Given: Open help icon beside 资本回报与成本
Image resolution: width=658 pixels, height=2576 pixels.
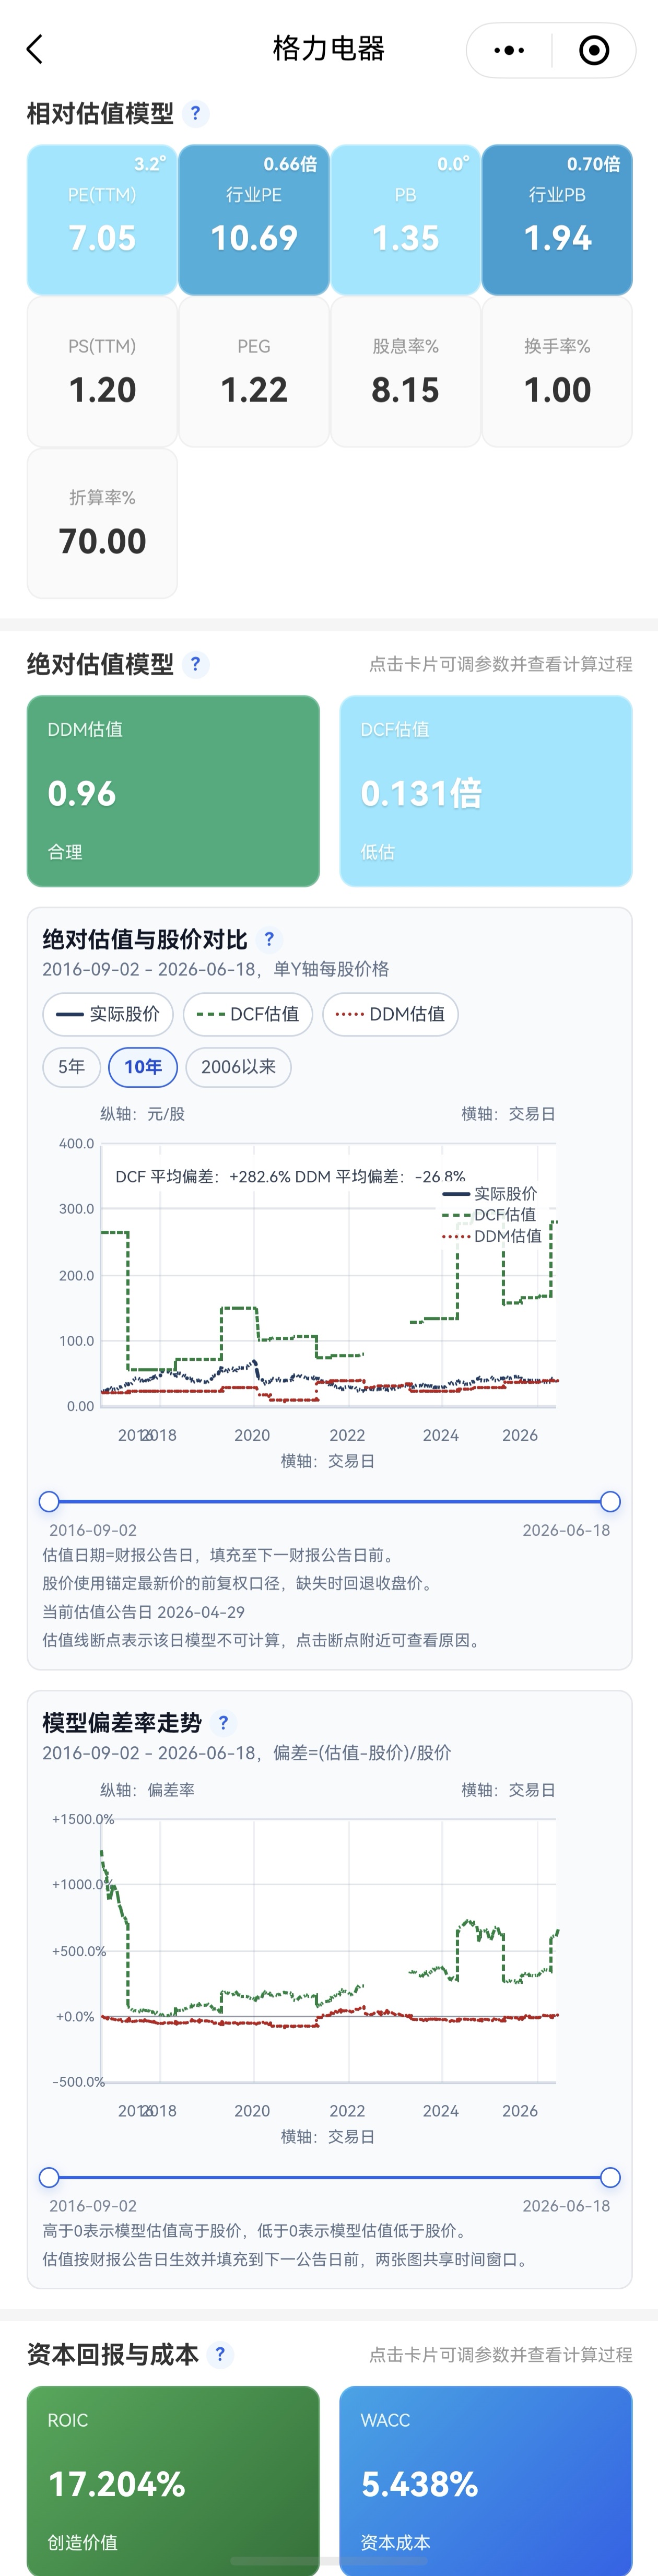Looking at the screenshot, I should pyautogui.click(x=220, y=2354).
